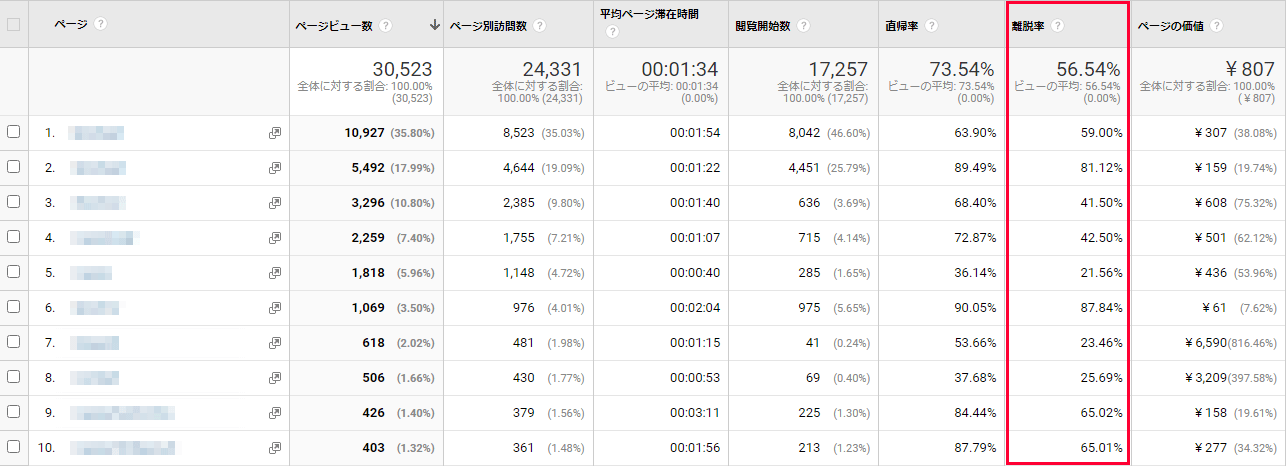The image size is (1286, 466).
Task: Select the entrances cell 8,042
Action: pos(804,133)
